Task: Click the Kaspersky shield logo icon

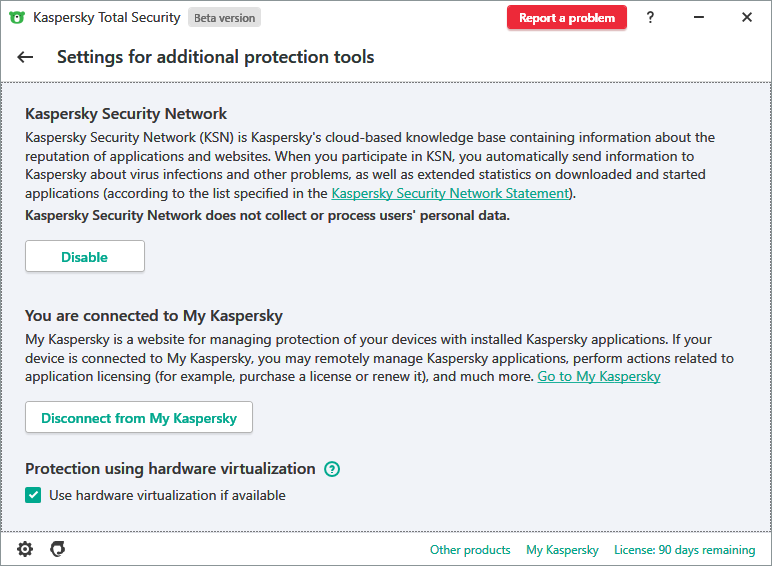Action: tap(16, 17)
